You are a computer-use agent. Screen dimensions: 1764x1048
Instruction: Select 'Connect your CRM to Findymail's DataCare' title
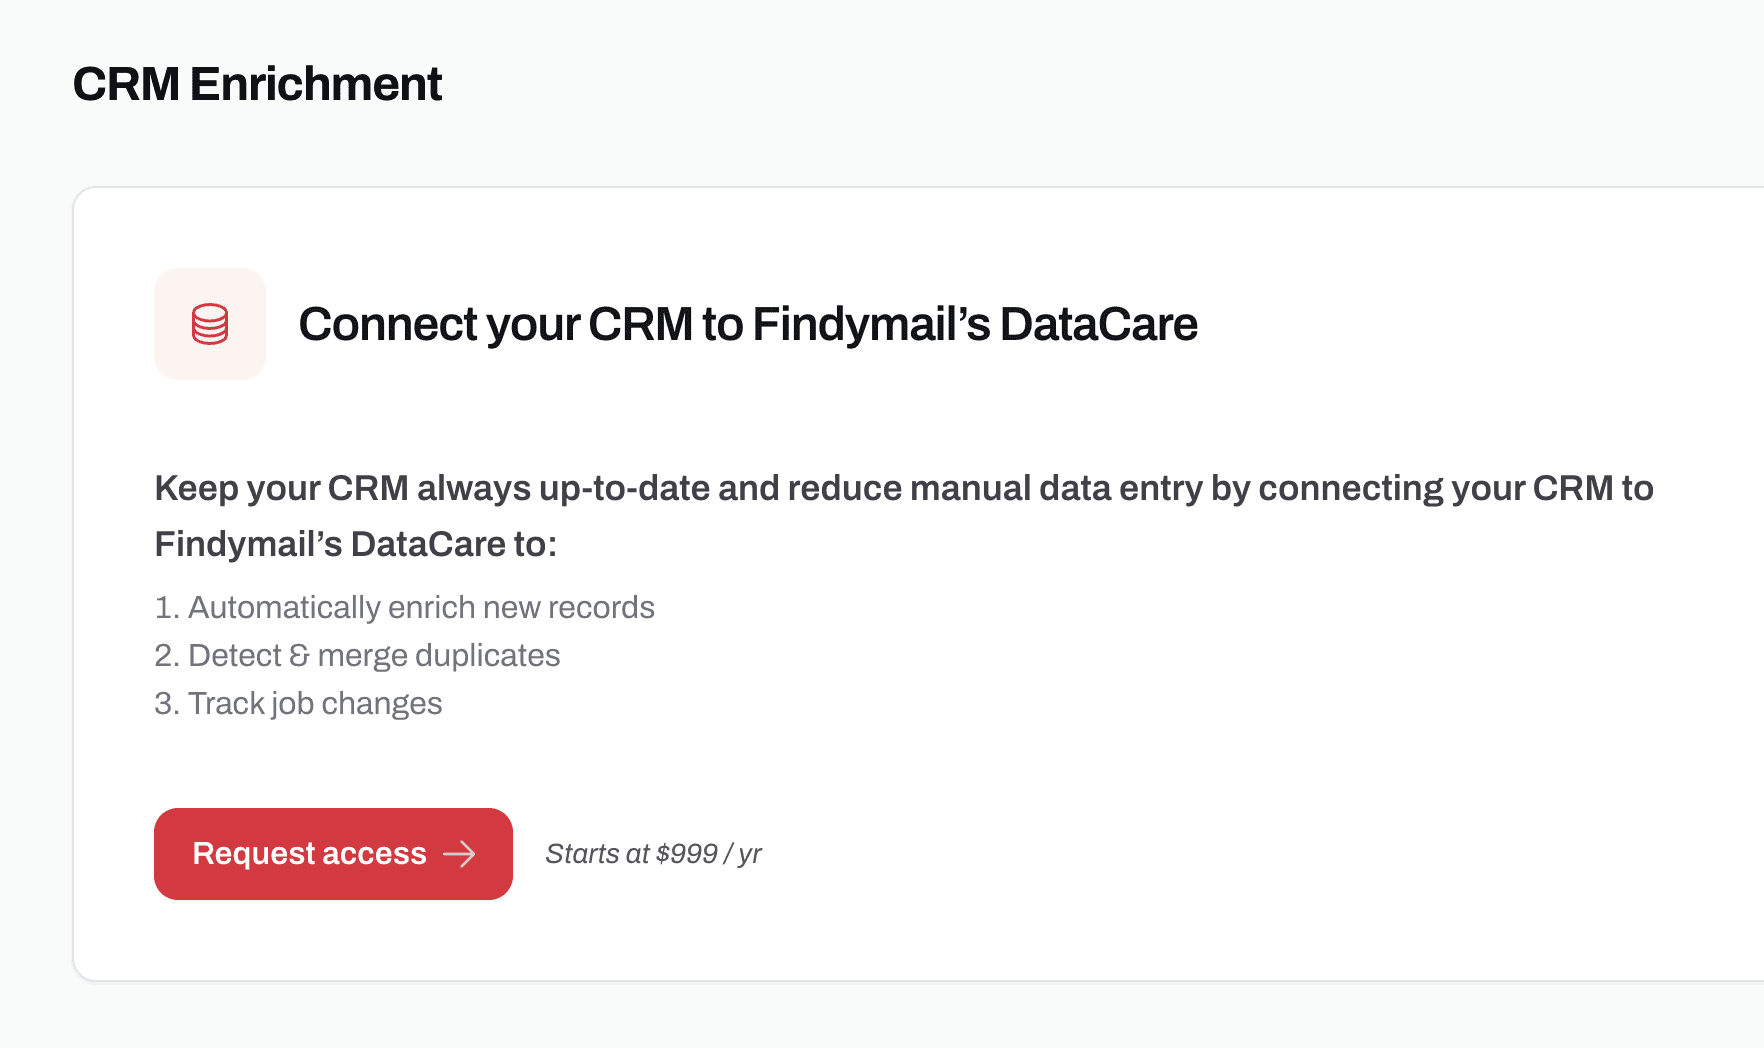point(748,323)
